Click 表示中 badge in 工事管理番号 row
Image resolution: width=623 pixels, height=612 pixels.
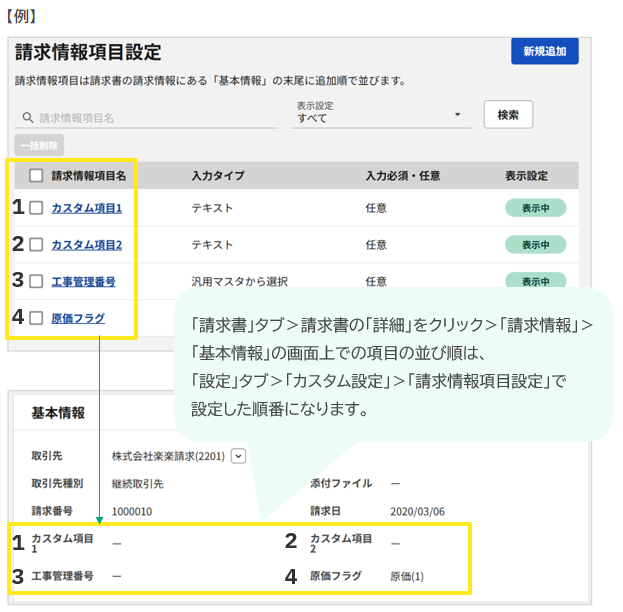(x=535, y=281)
